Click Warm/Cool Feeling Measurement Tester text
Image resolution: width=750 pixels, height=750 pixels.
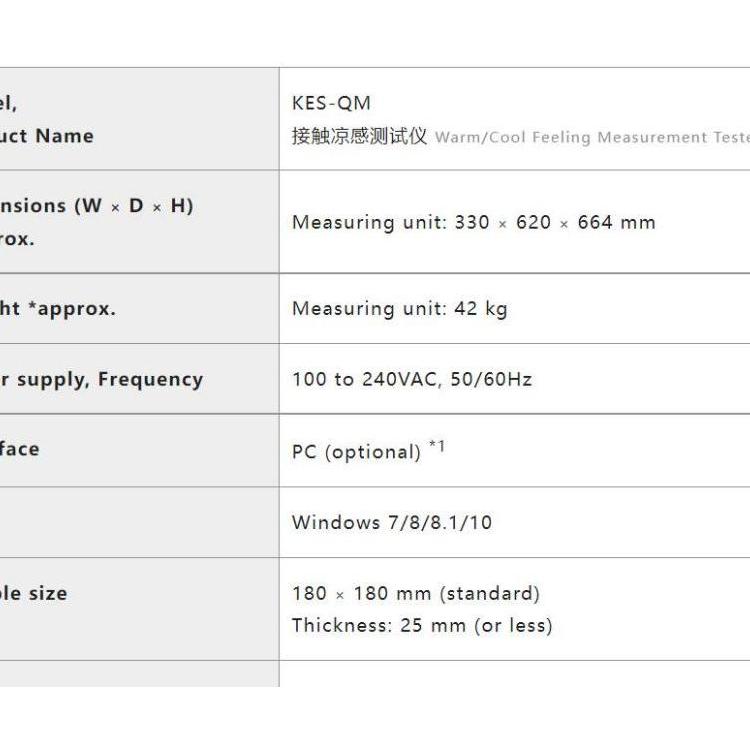point(592,137)
